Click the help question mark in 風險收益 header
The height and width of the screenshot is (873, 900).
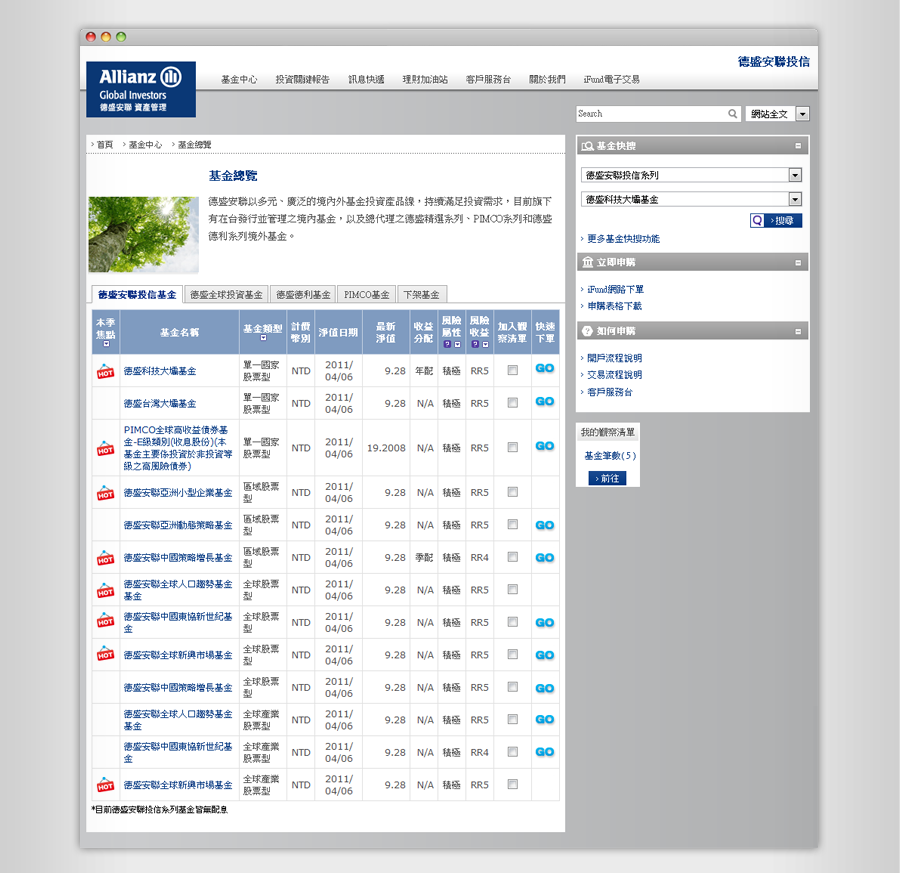[475, 344]
